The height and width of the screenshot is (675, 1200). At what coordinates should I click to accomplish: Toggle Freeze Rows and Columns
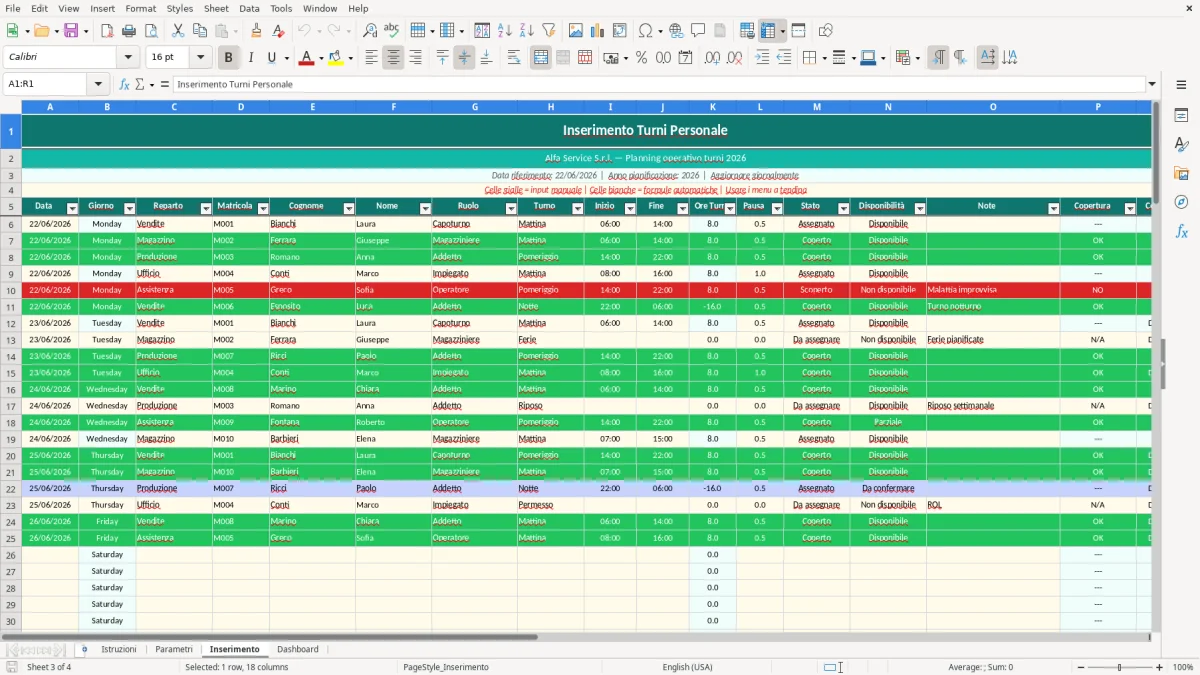768,31
